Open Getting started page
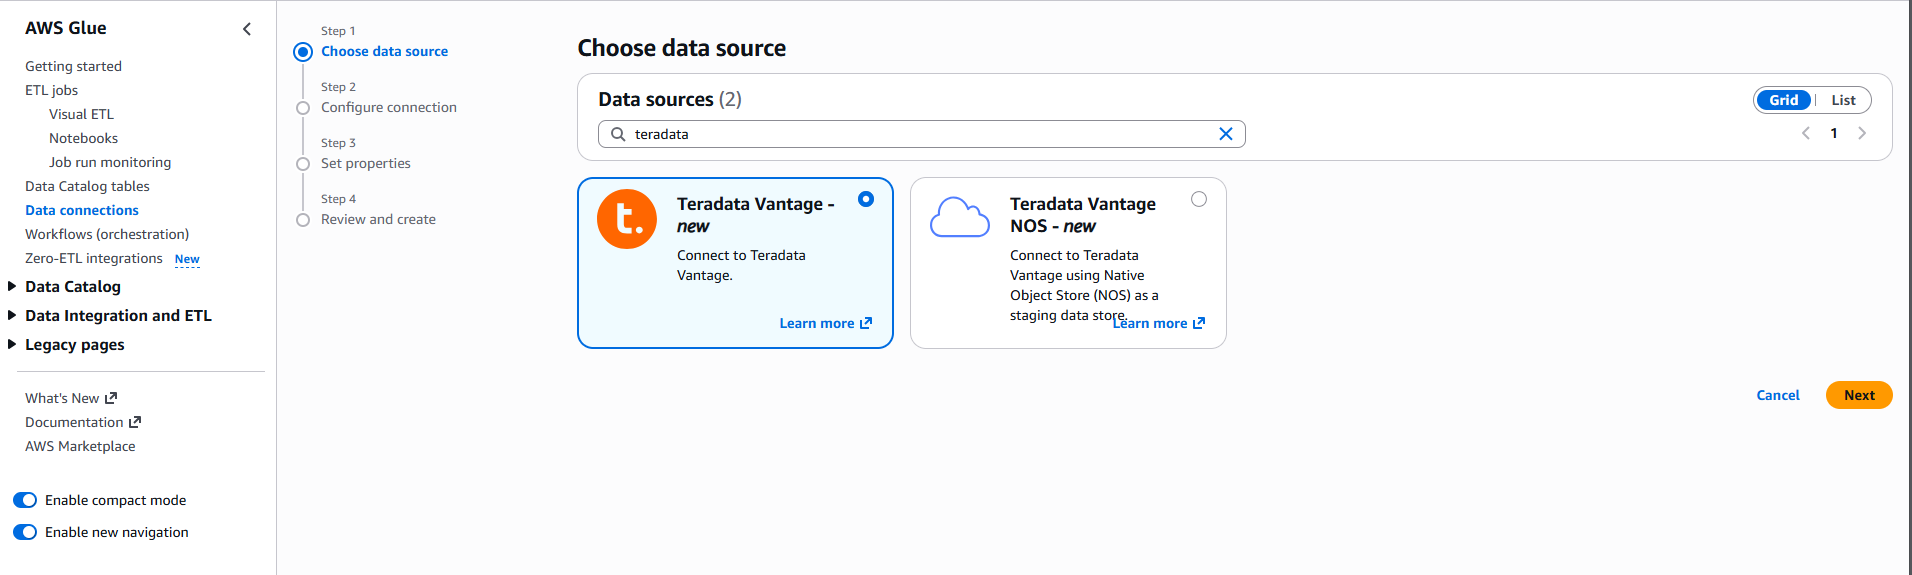Image resolution: width=1912 pixels, height=575 pixels. click(73, 66)
